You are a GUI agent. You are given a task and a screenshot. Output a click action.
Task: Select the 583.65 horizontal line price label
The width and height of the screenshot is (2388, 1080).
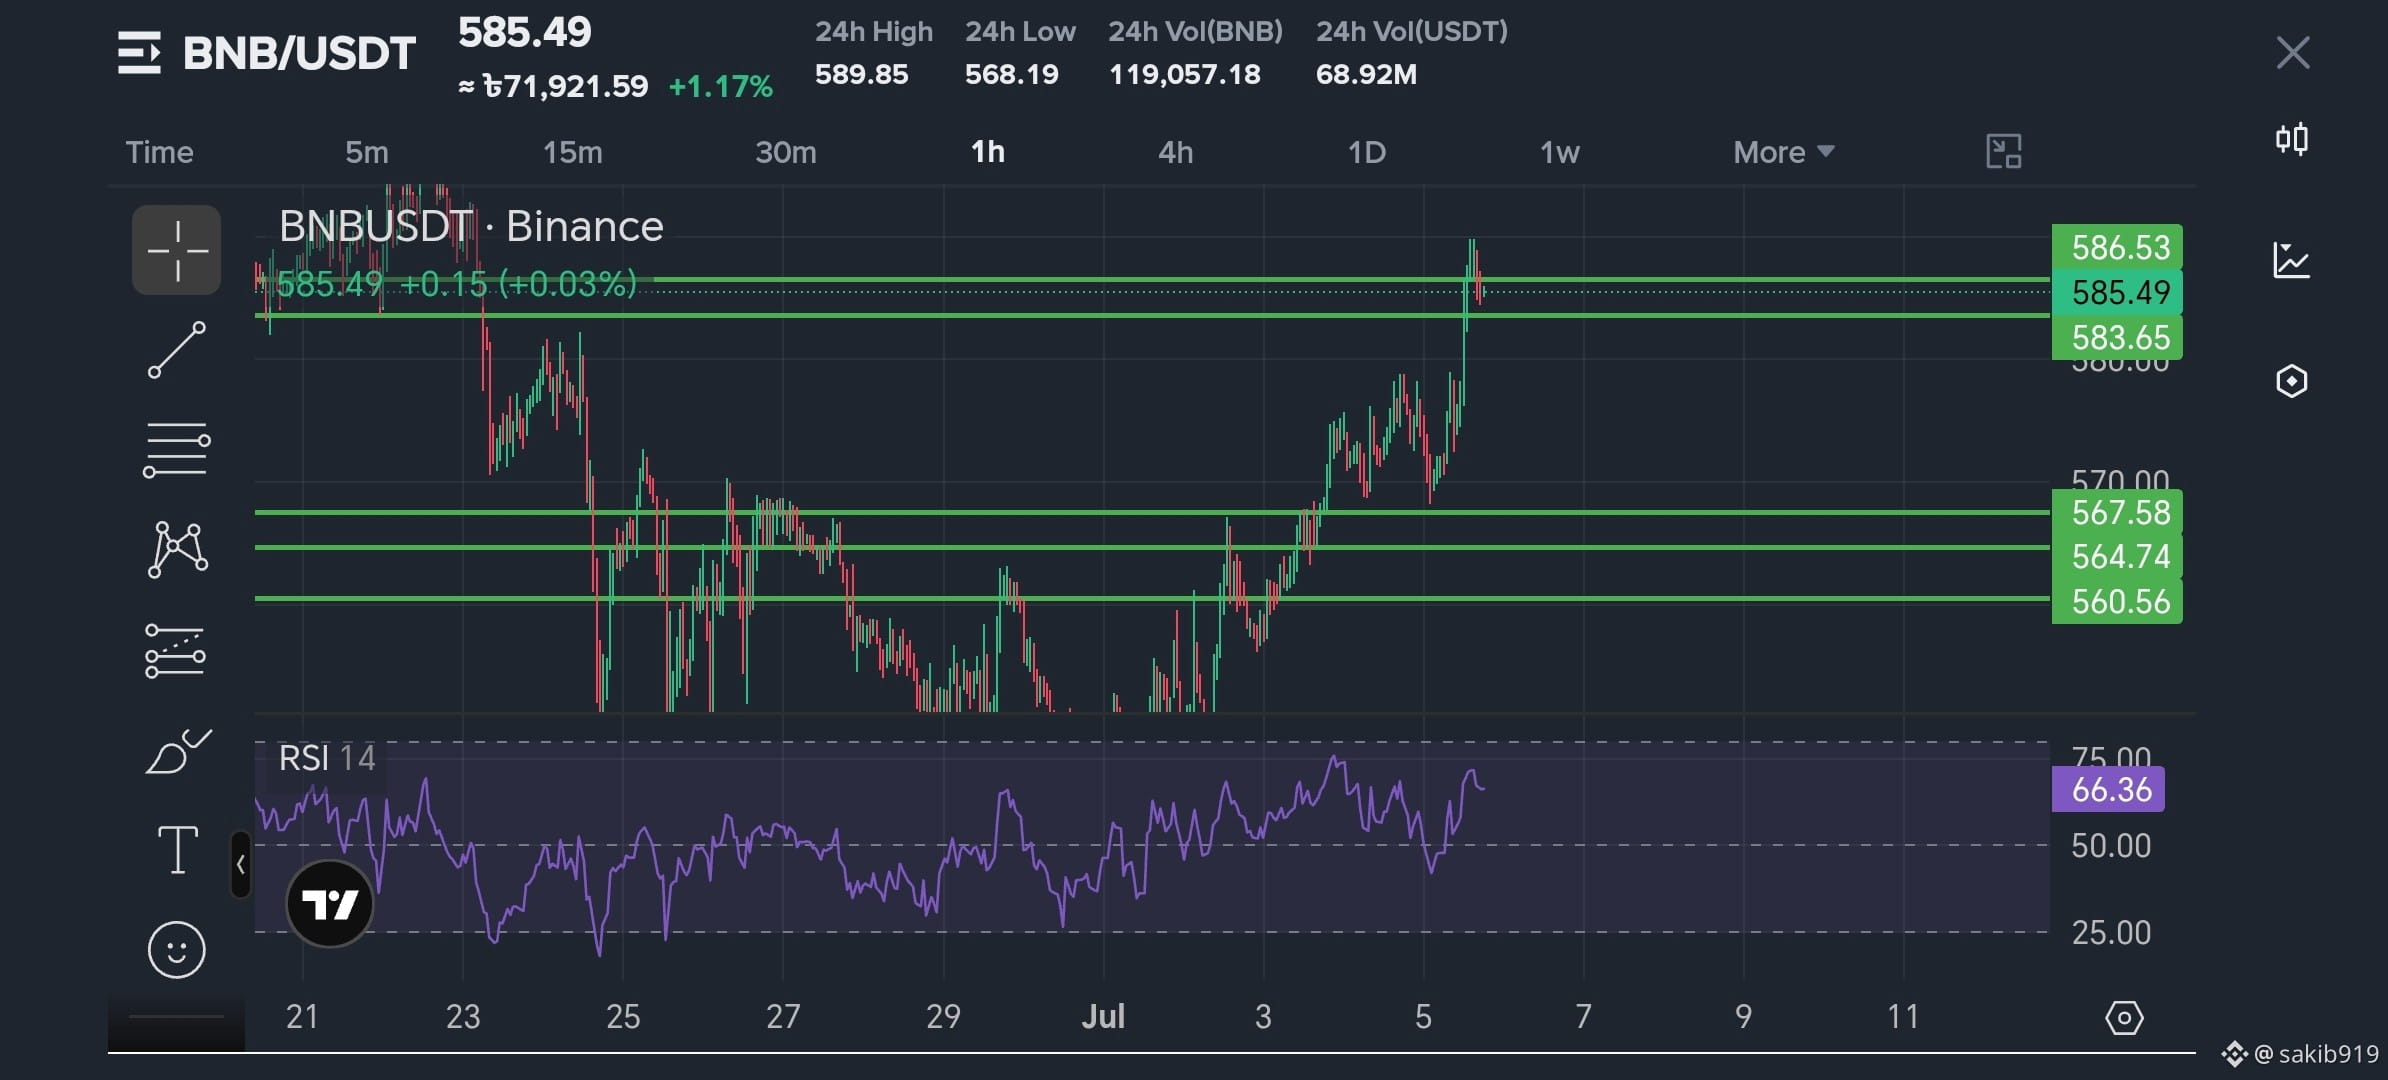click(2117, 337)
